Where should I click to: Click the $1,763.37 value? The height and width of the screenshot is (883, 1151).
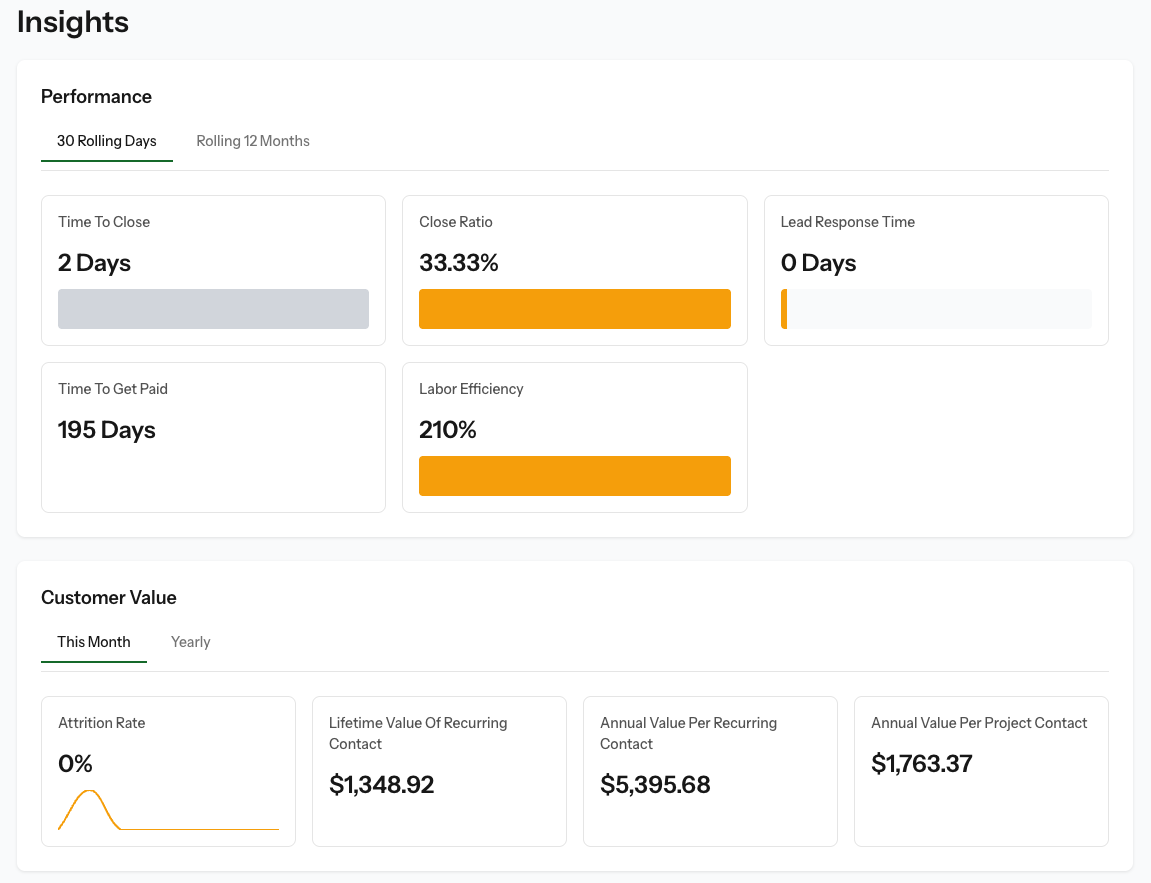coord(921,764)
